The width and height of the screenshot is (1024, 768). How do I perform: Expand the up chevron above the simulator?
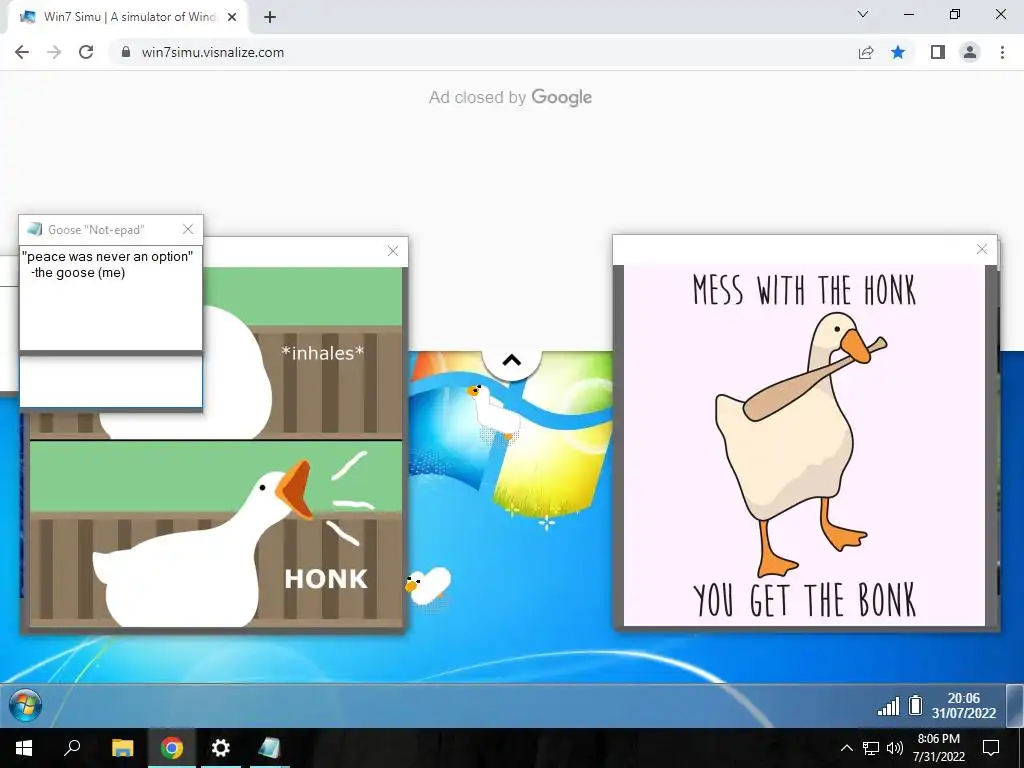pos(512,360)
